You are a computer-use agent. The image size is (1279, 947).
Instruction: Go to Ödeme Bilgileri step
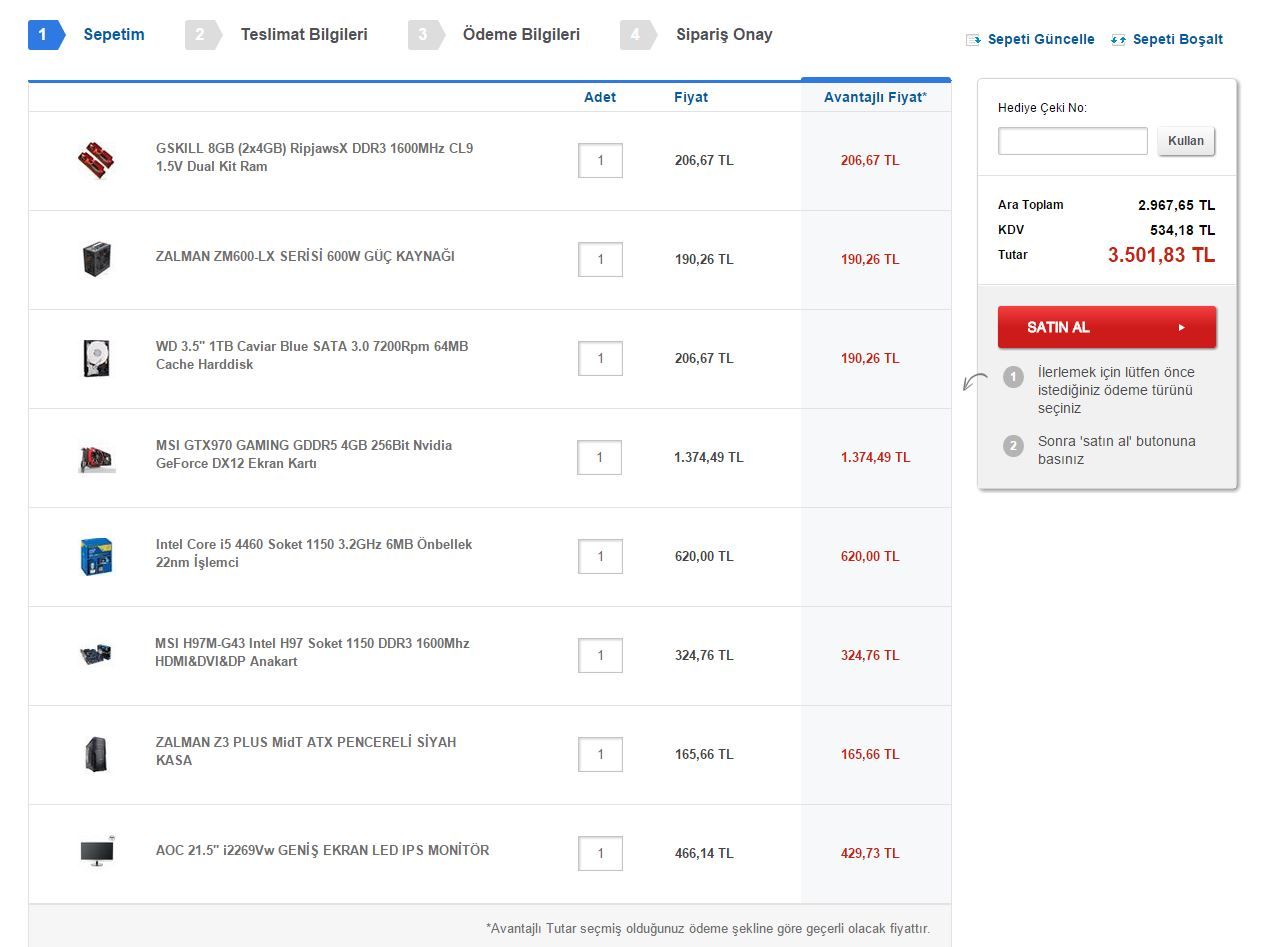[494, 34]
